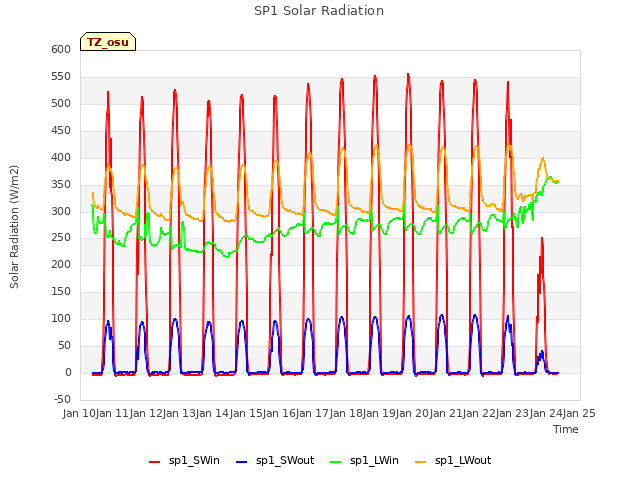Click the 500 y-axis tick label

point(61,103)
